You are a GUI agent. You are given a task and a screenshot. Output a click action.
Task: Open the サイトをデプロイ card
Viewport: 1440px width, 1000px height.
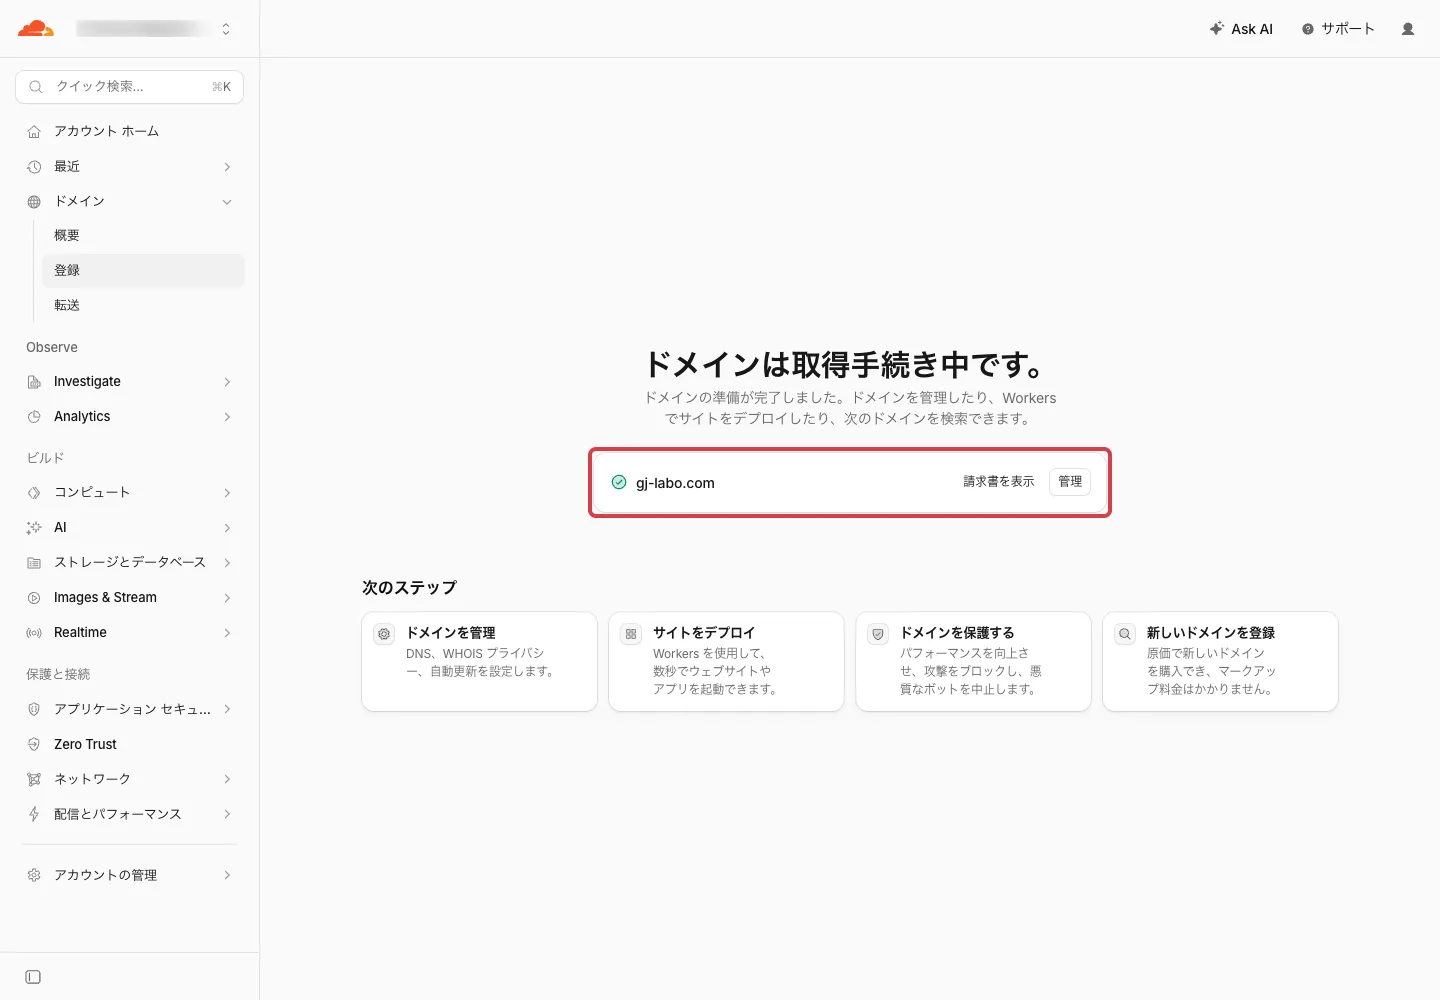(x=726, y=662)
